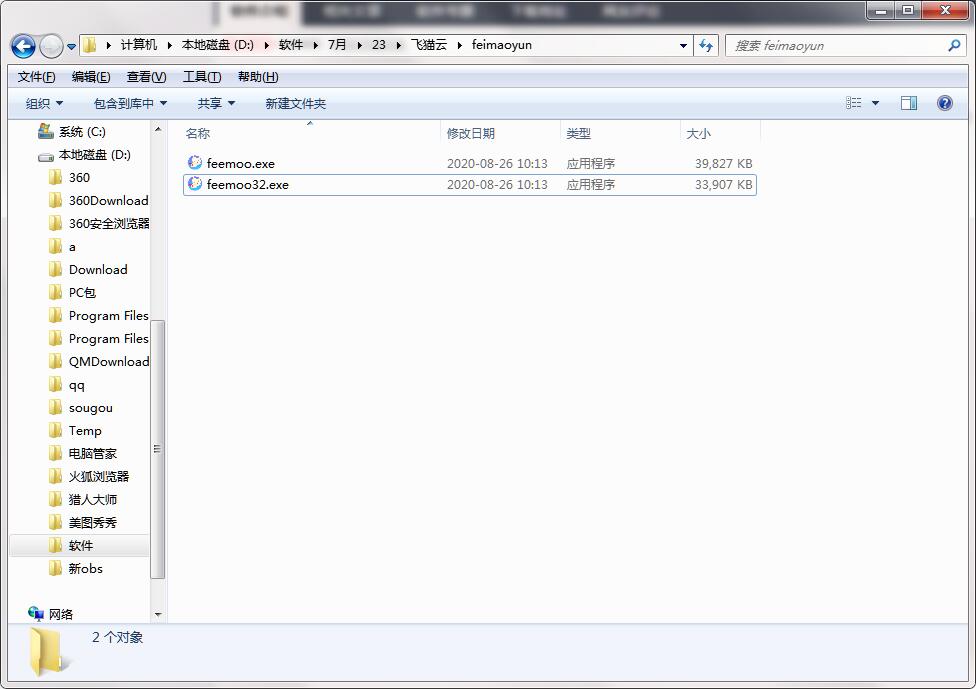Open the view options dropdown arrow
This screenshot has height=689, width=976.
[x=875, y=103]
